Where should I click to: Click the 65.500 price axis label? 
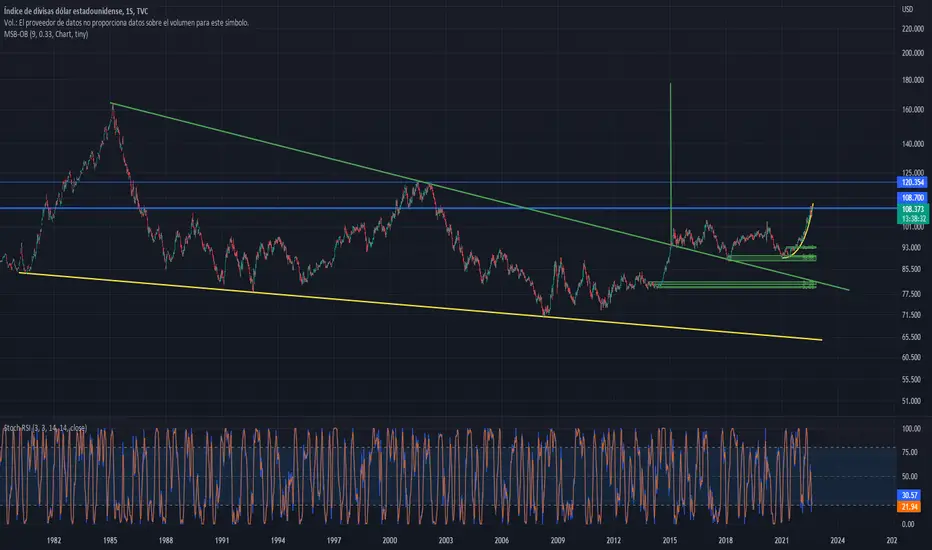tap(911, 337)
